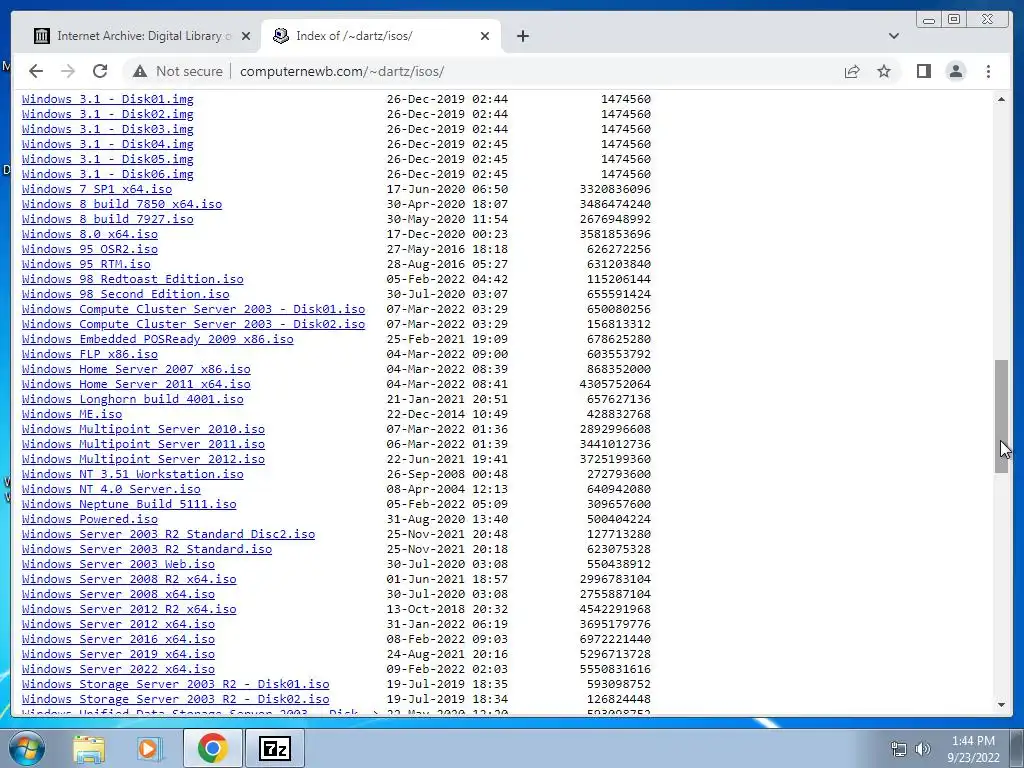Screen dimensions: 1024x768
Task: Open 7-Zip from the taskbar
Action: click(274, 748)
